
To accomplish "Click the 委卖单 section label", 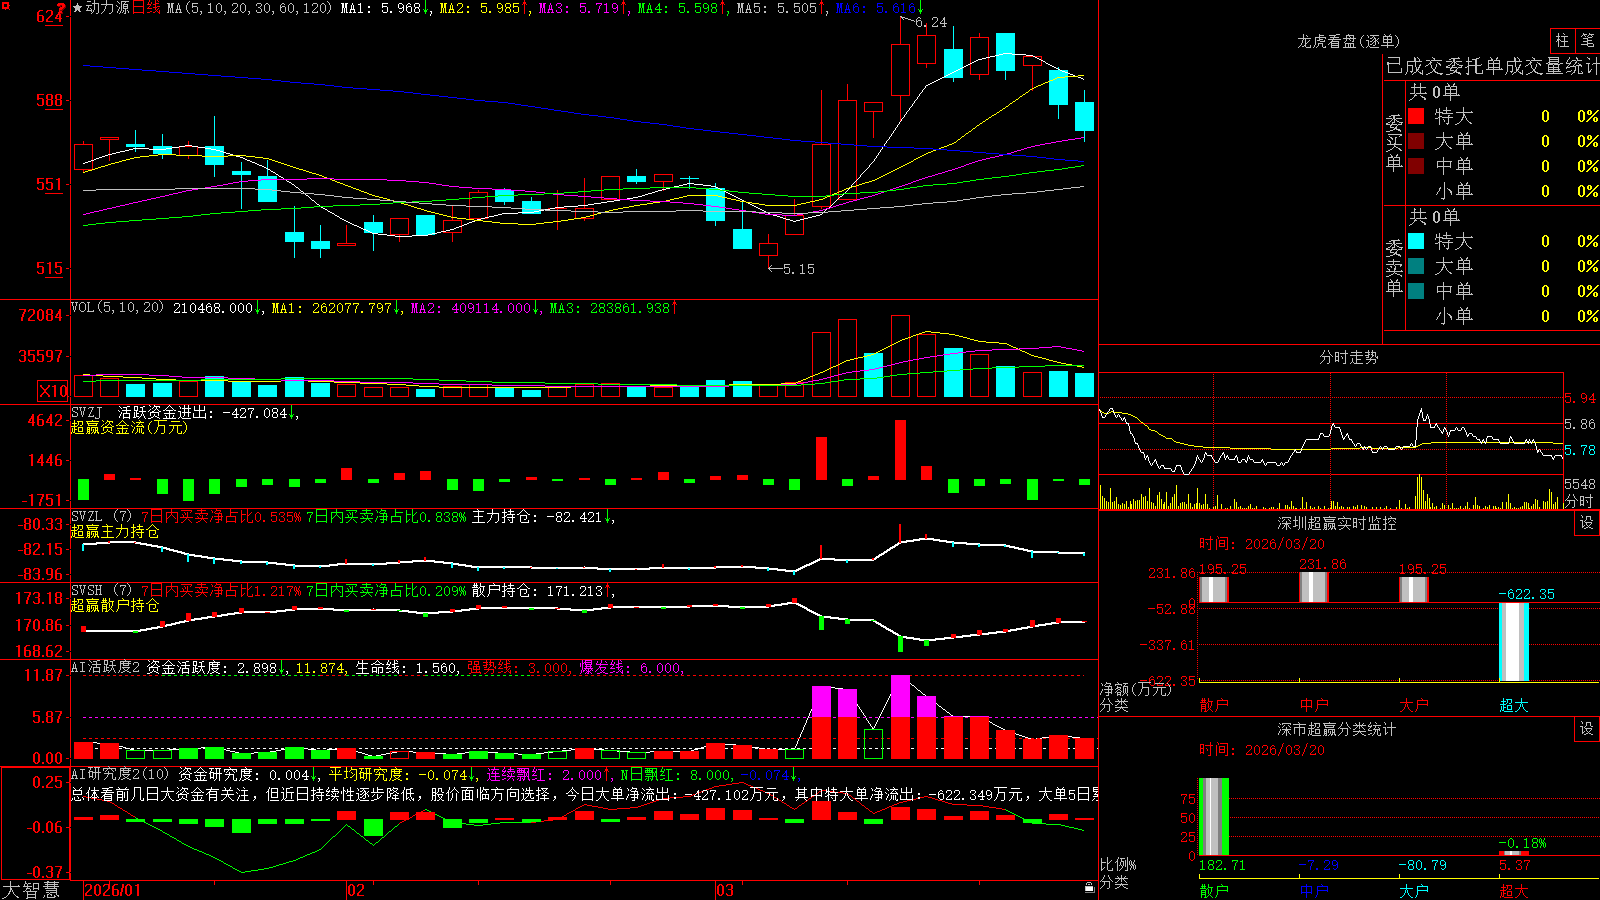I will [x=1394, y=267].
